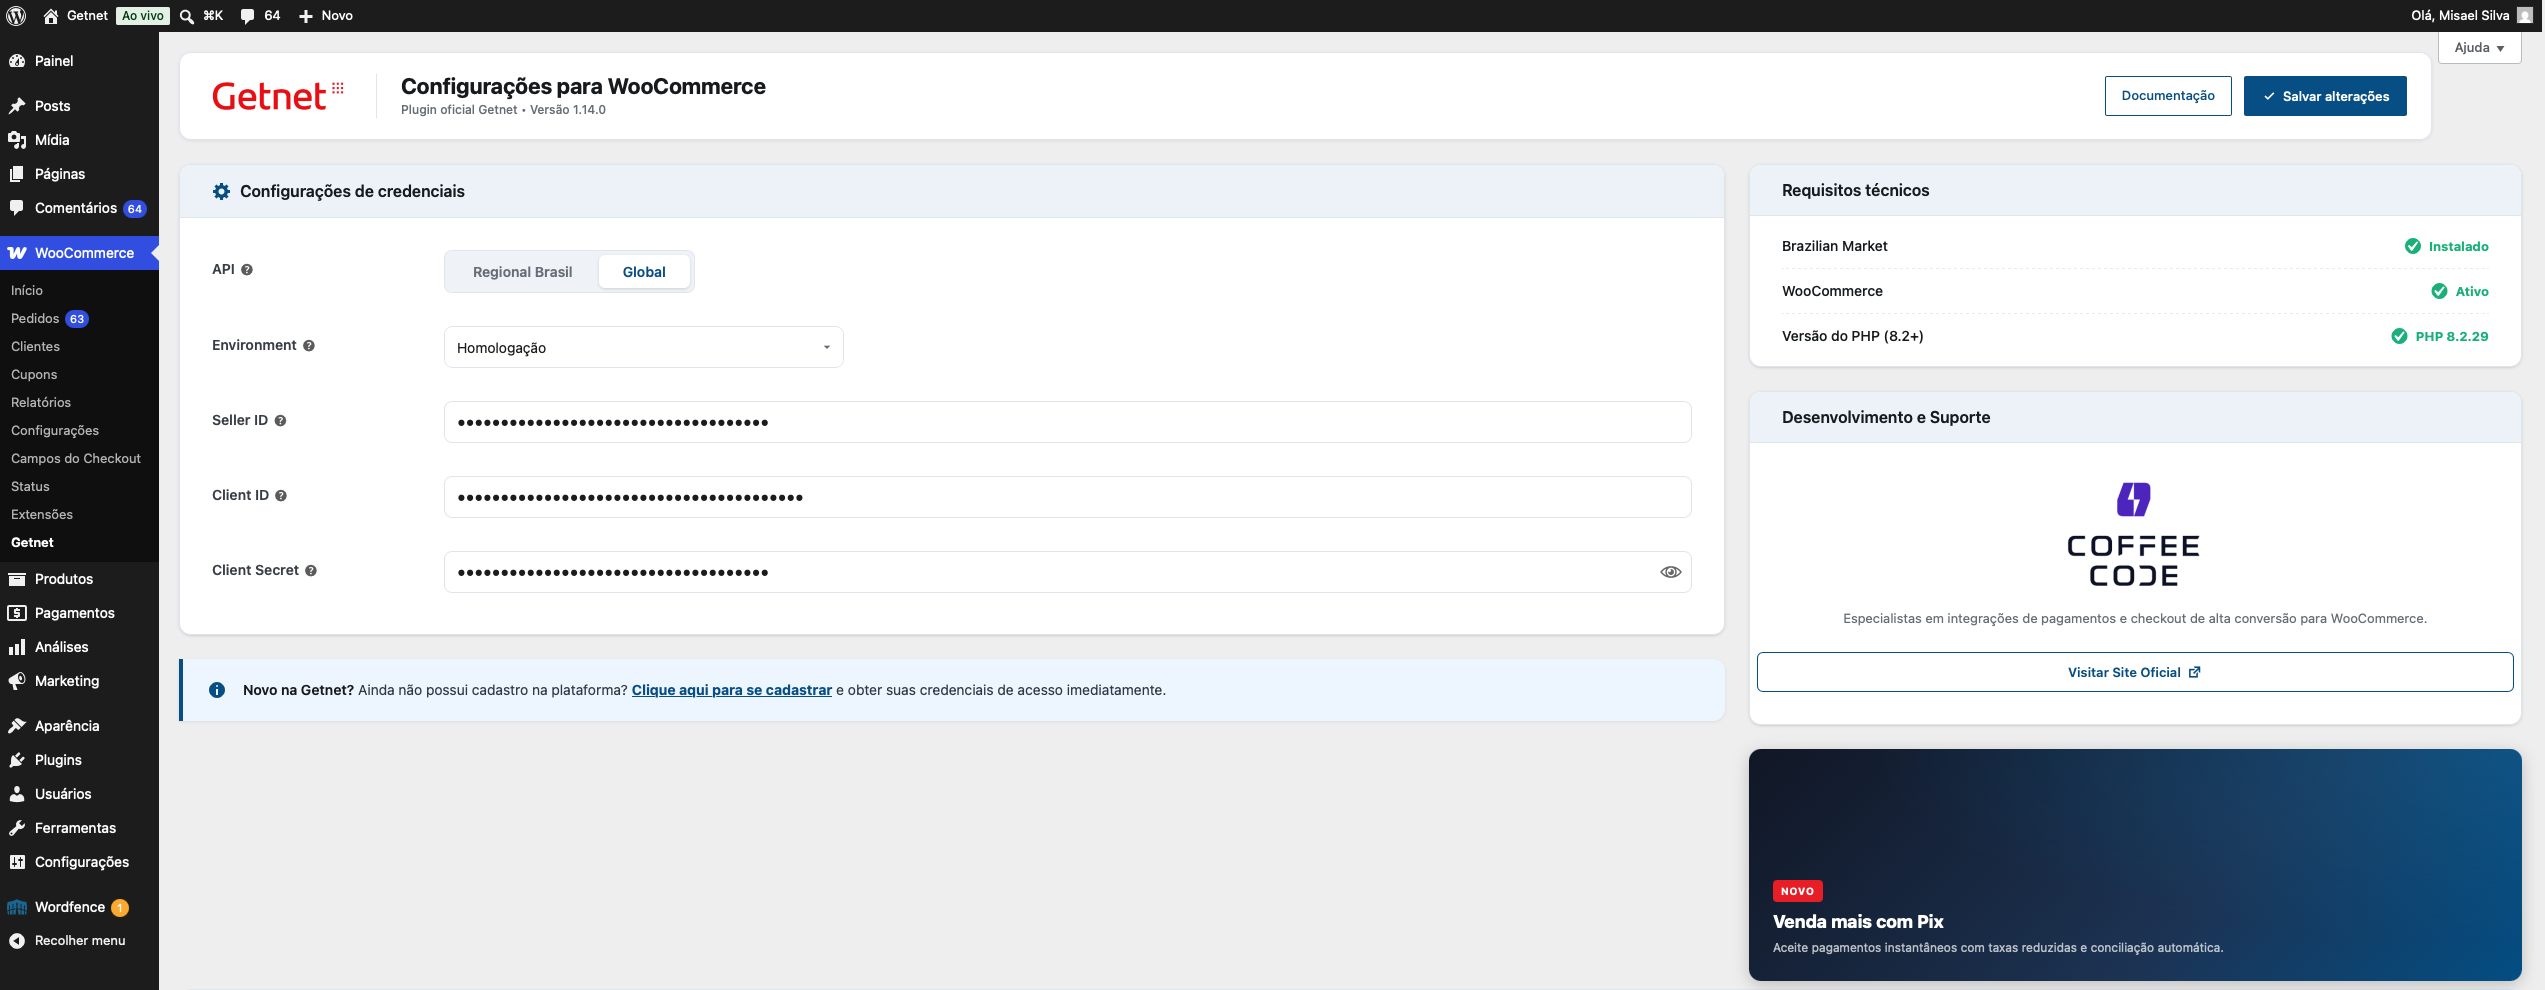Open the Ferramentas menu
Image resolution: width=2545 pixels, height=990 pixels.
pyautogui.click(x=75, y=828)
